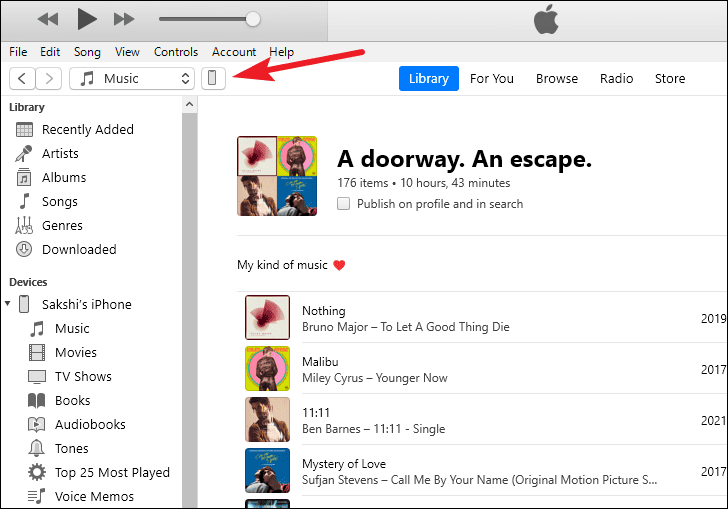Select Songs in the sidebar

60,202
